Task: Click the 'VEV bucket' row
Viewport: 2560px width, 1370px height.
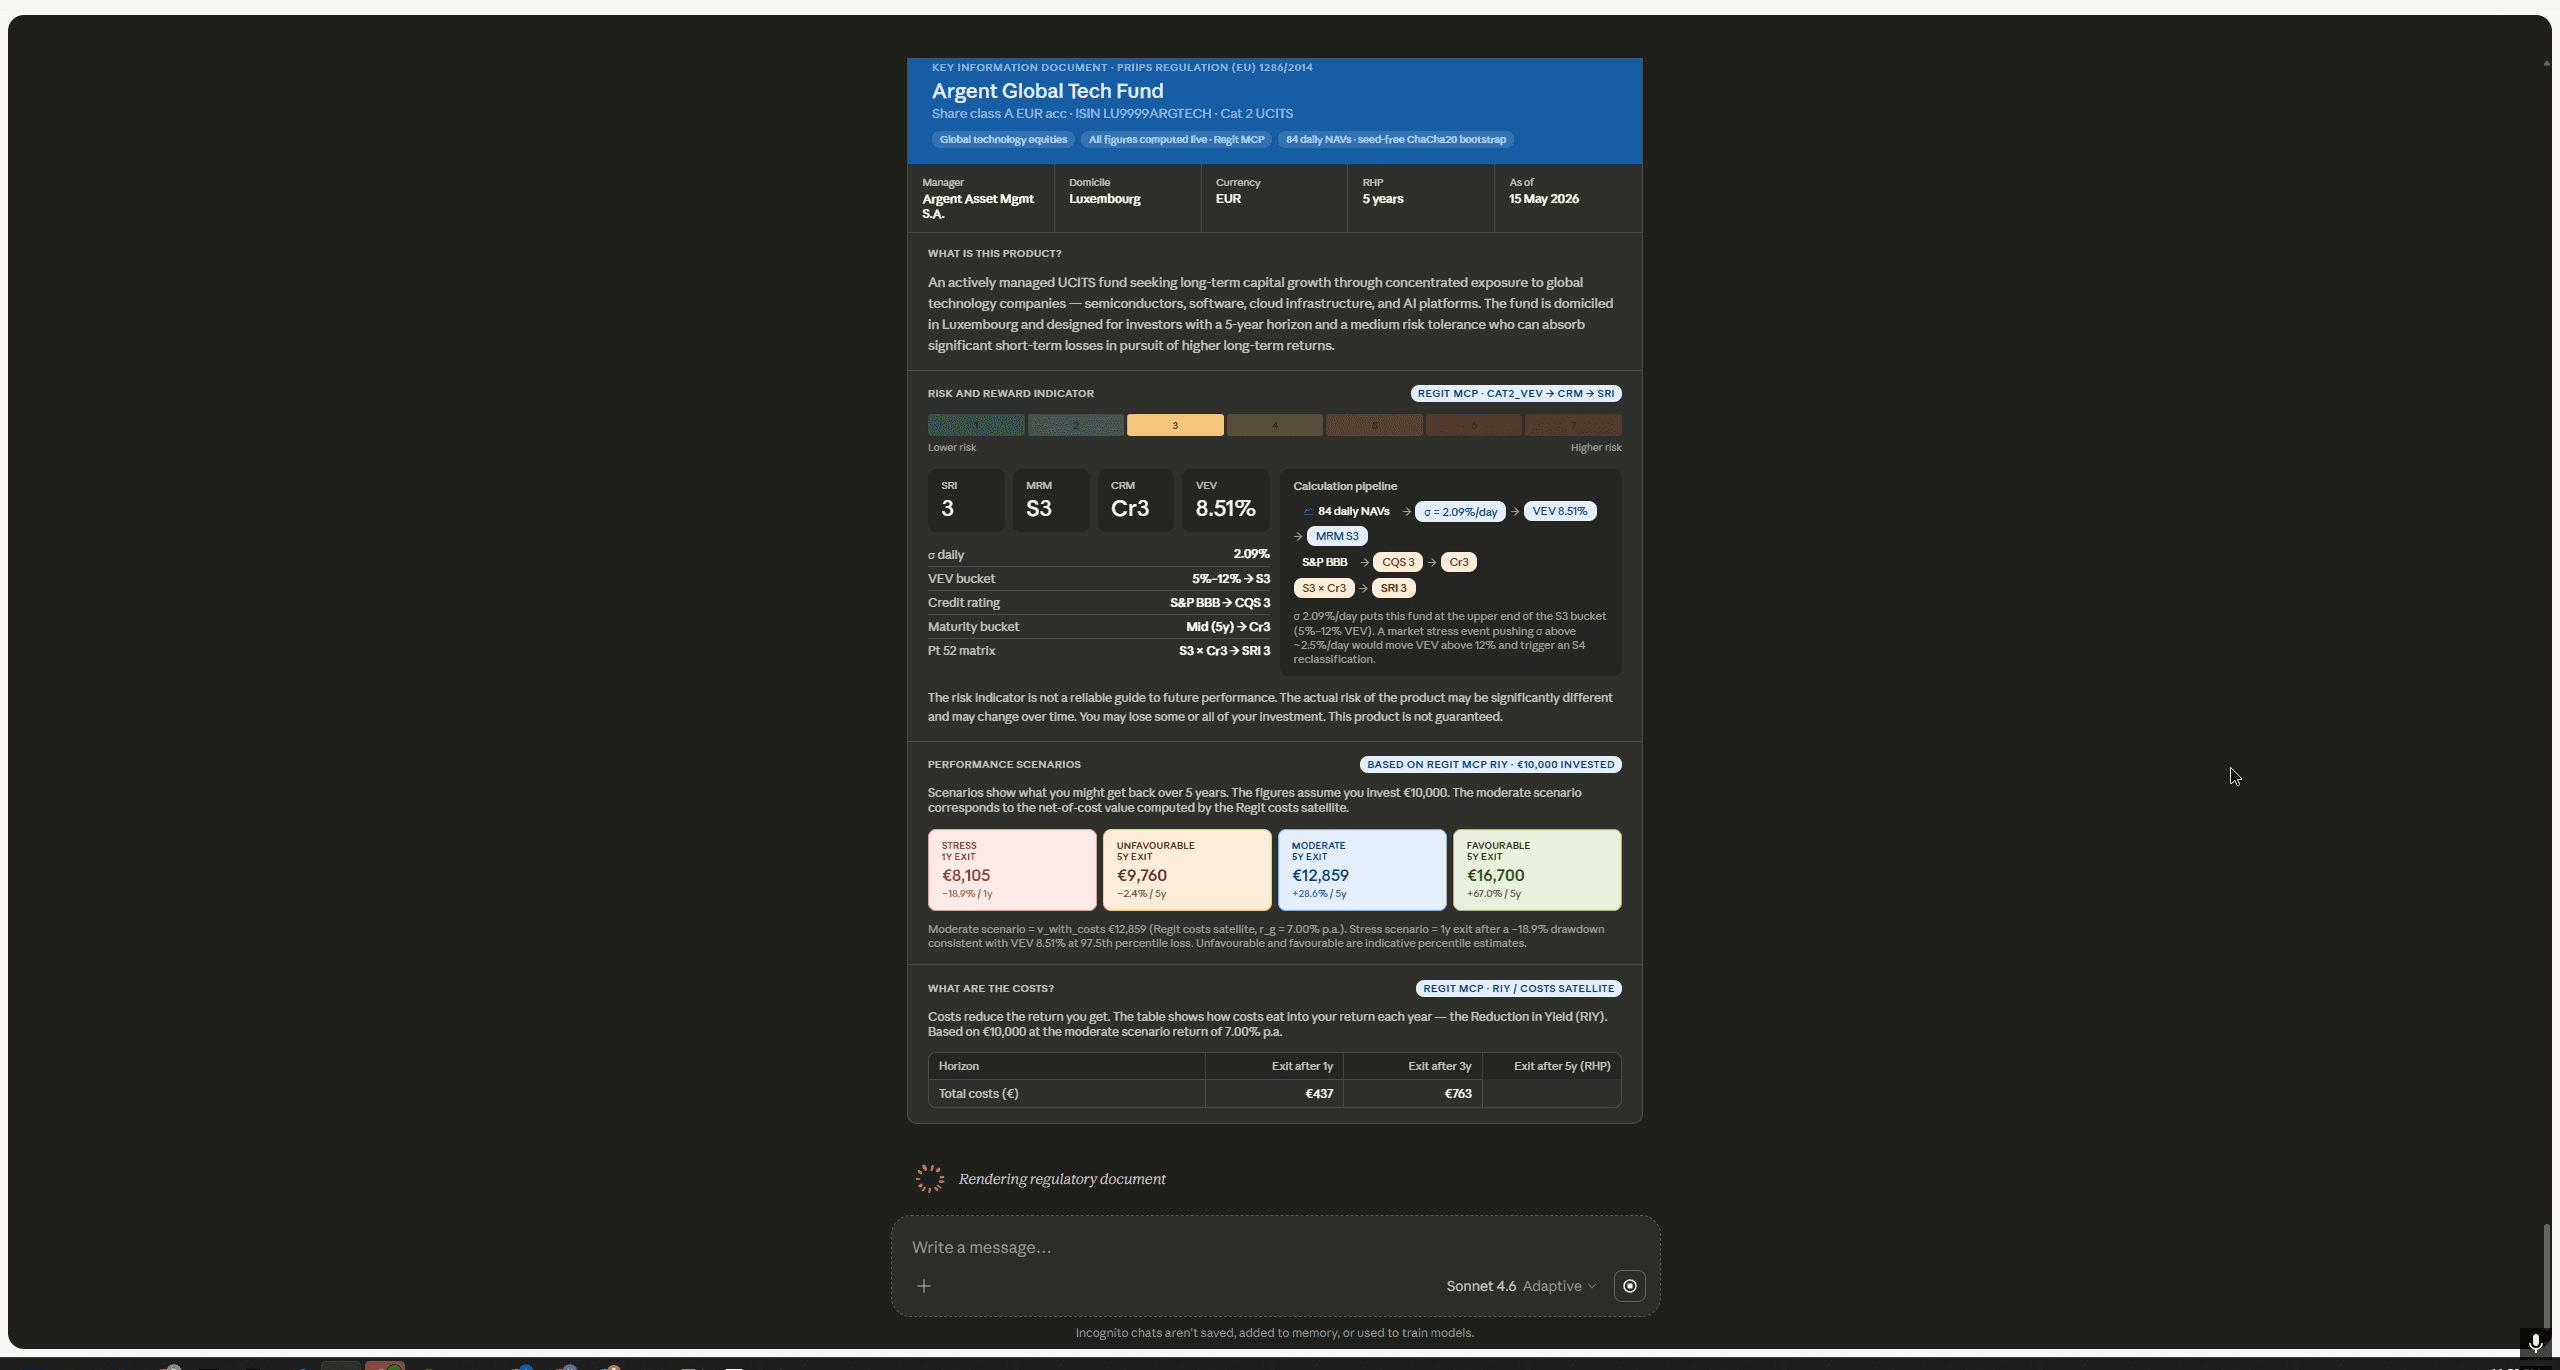Action: [x=1099, y=579]
